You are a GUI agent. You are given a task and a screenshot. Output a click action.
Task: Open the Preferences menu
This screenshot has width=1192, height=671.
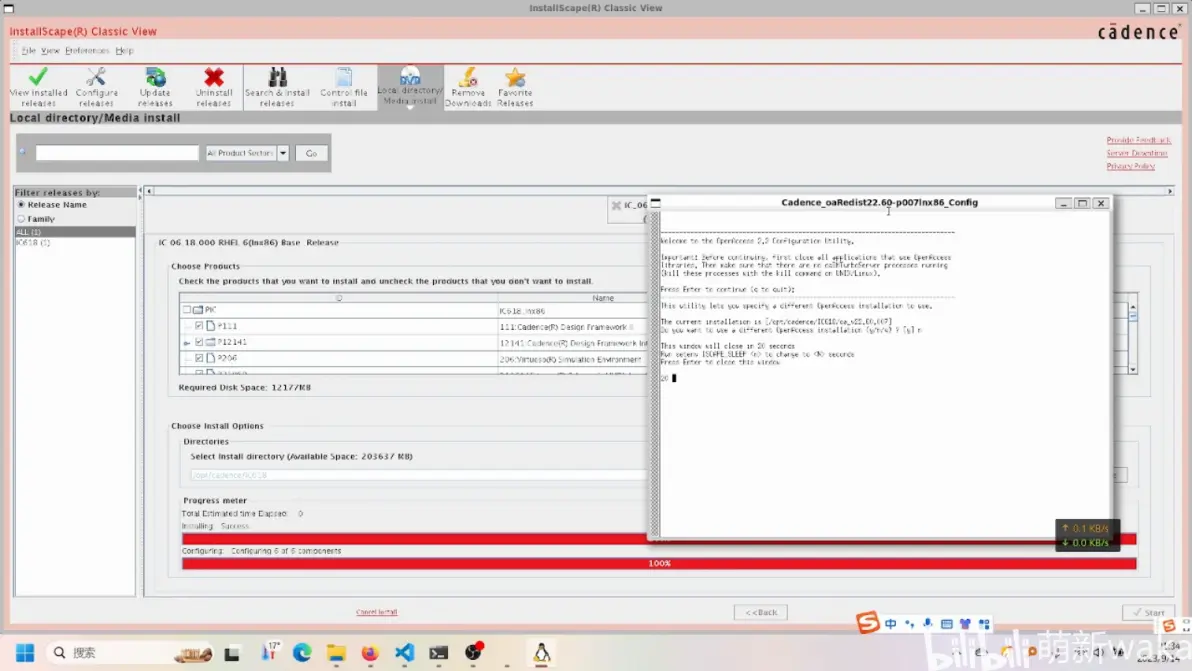tap(87, 50)
